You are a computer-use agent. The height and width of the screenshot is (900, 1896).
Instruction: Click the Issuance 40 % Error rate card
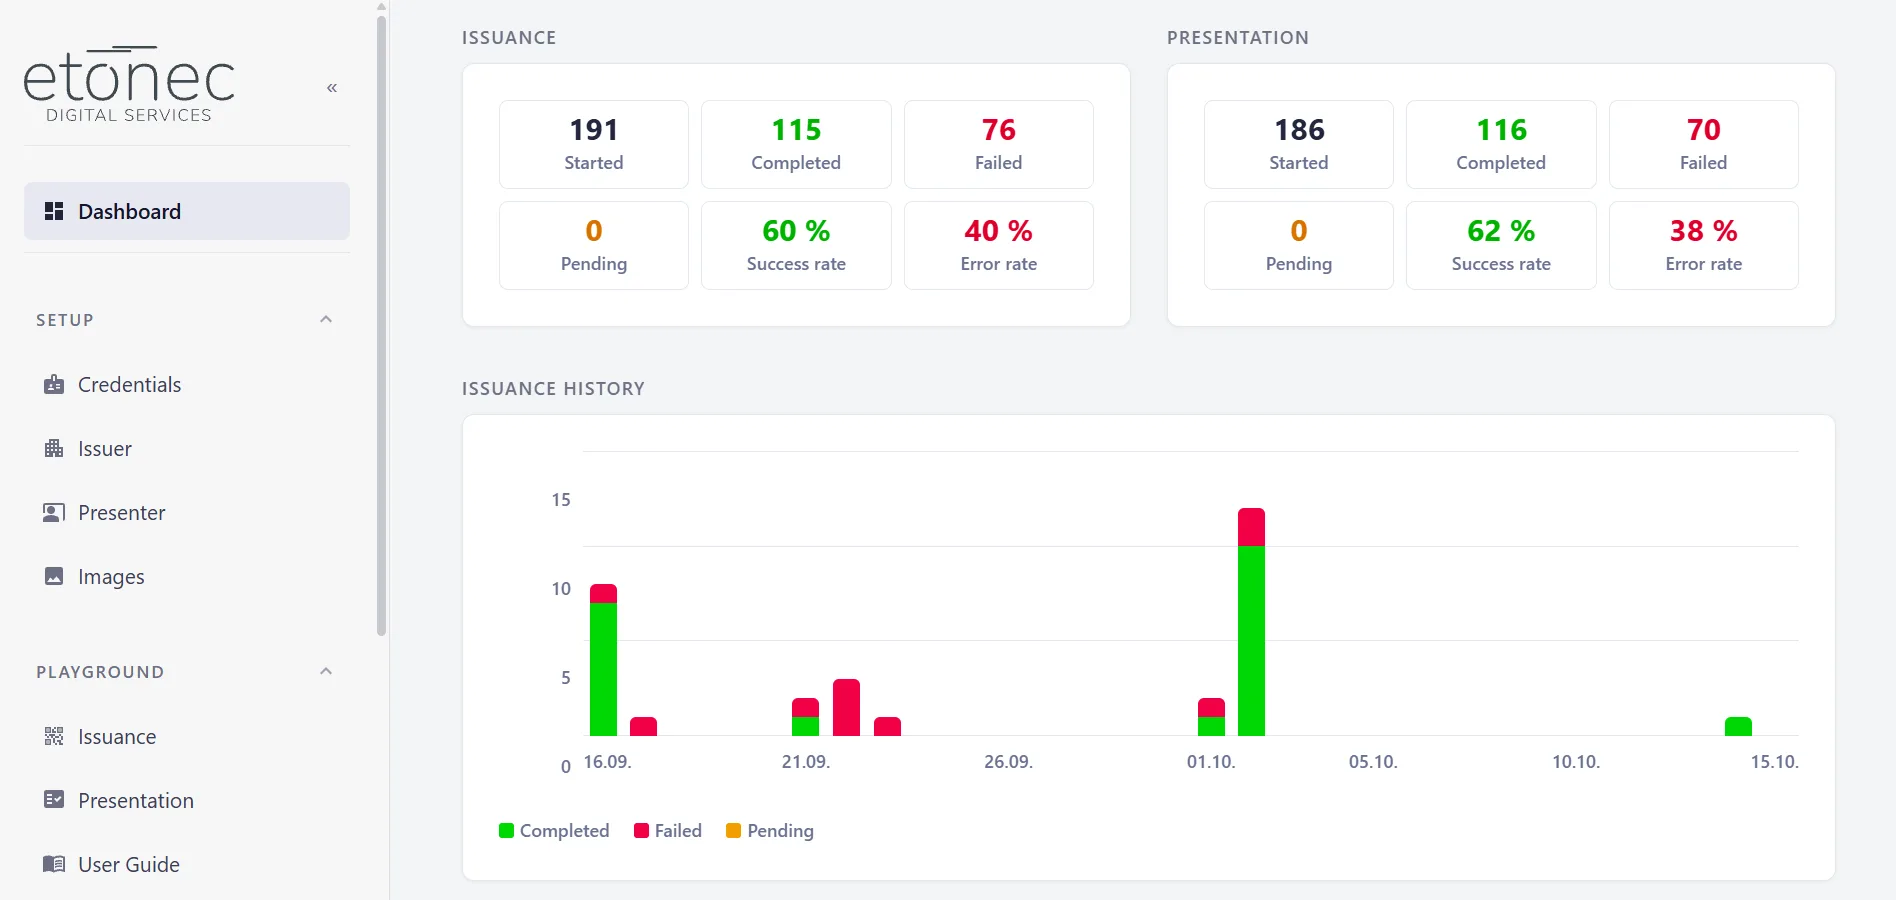tap(999, 246)
